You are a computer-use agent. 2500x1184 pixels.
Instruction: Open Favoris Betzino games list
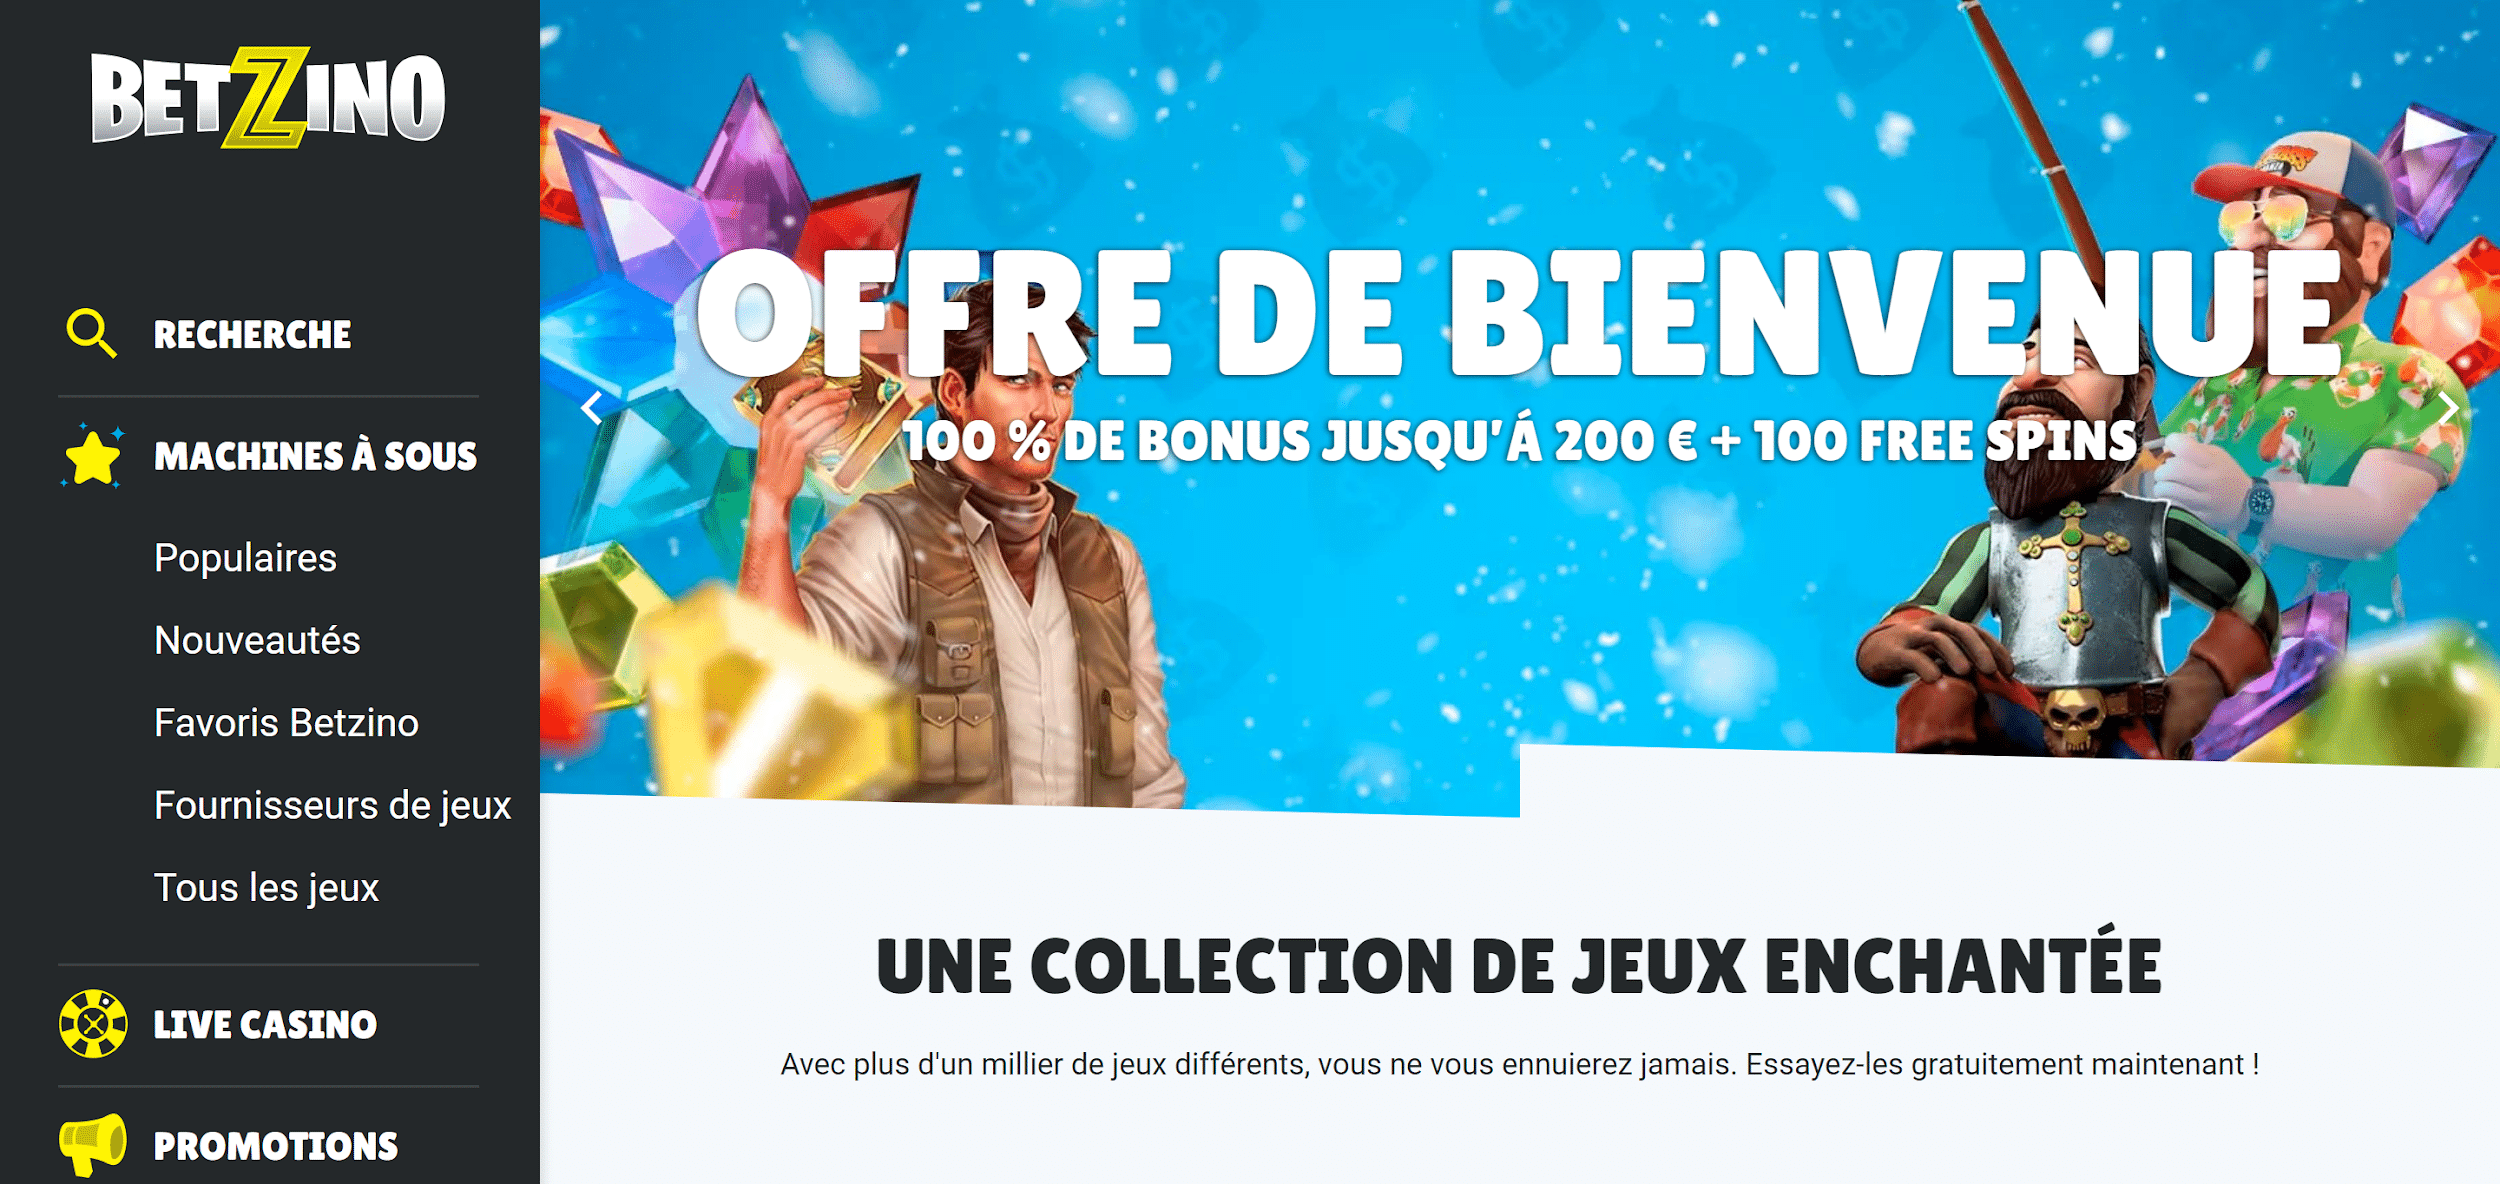(286, 723)
